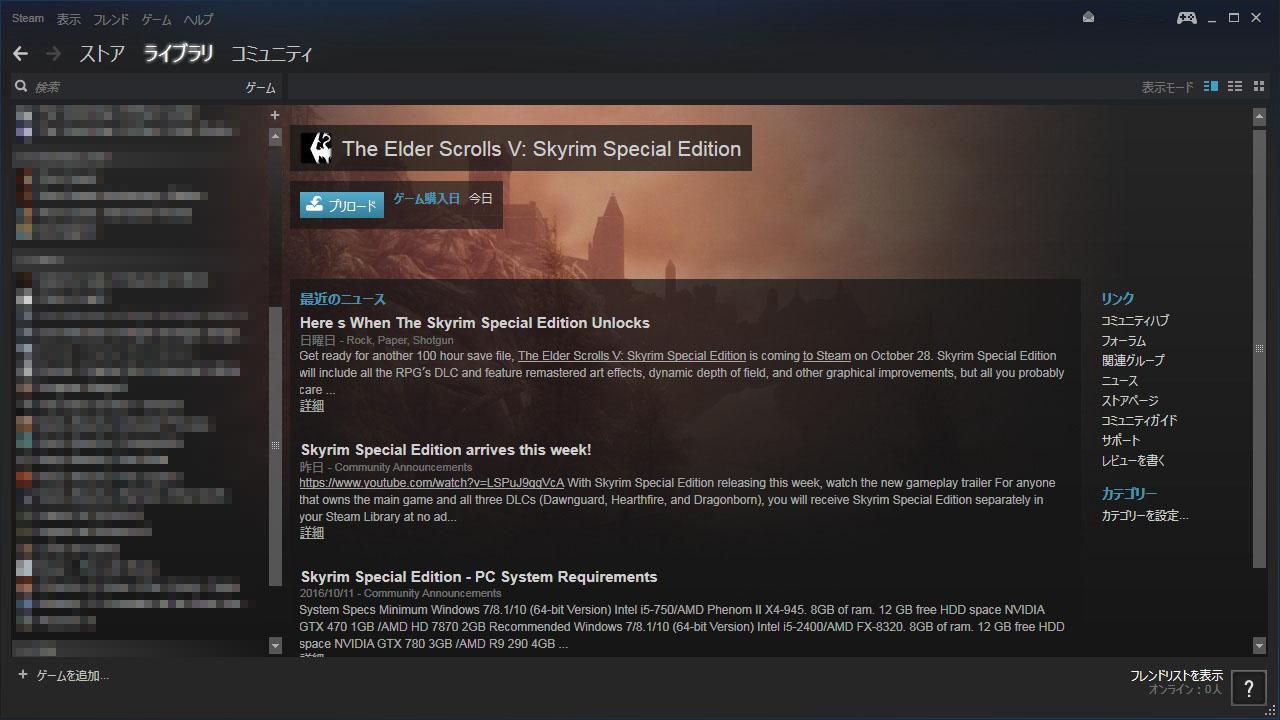Click the 検索 search field
The height and width of the screenshot is (720, 1280).
point(130,88)
